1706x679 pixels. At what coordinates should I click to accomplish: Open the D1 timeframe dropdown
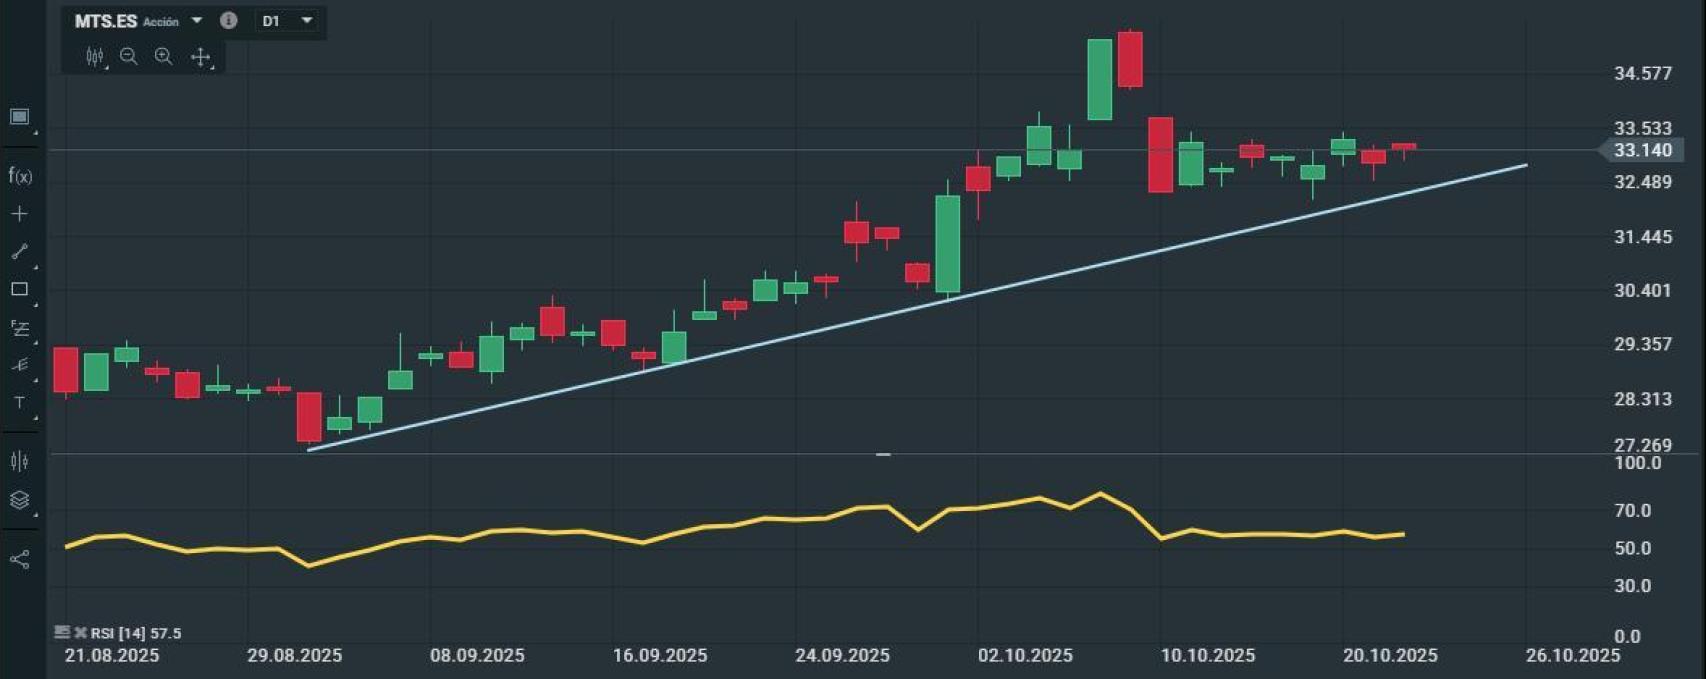306,21
